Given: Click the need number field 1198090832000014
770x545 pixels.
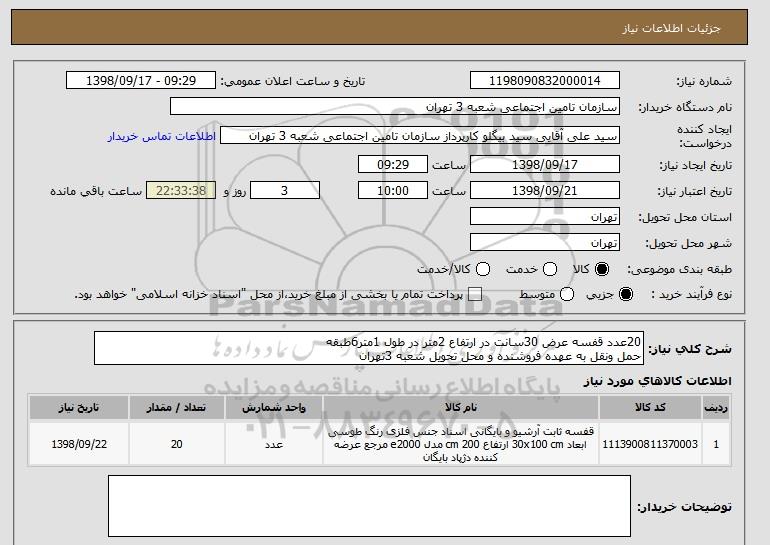Looking at the screenshot, I should click(545, 81).
